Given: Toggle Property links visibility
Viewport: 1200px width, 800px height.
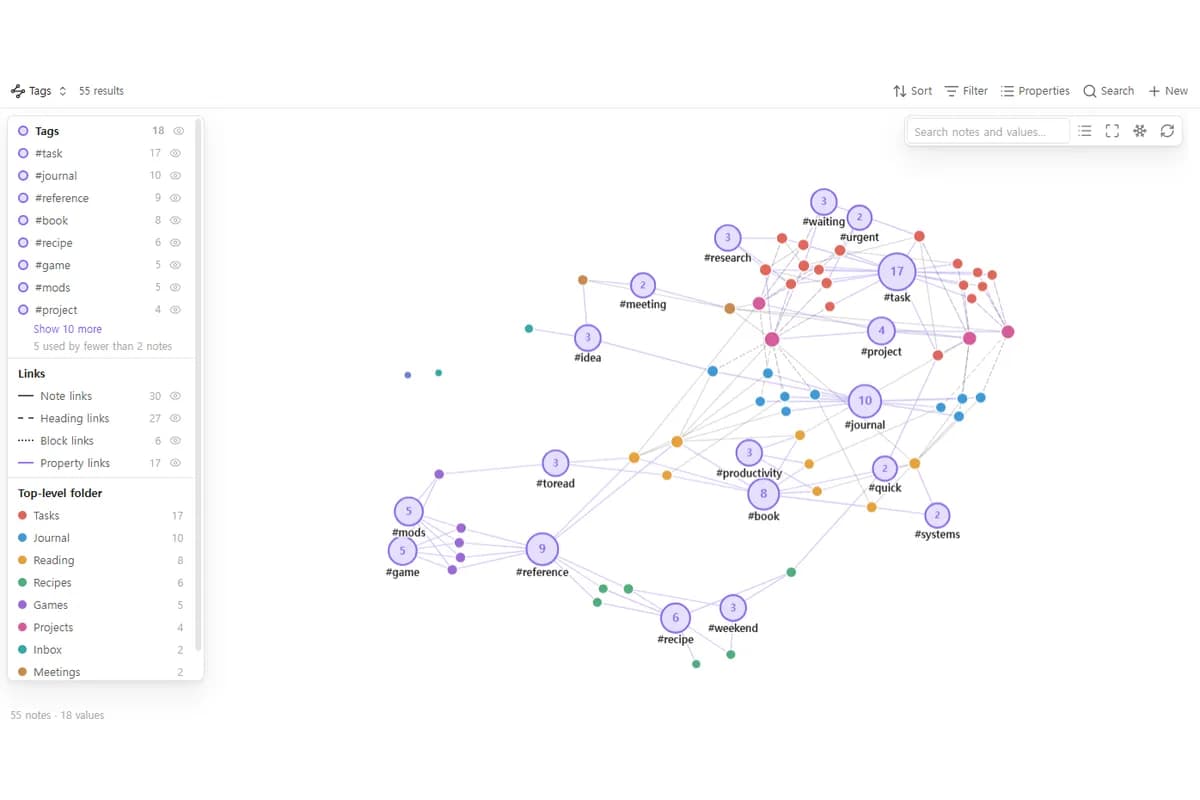Looking at the screenshot, I should point(175,463).
